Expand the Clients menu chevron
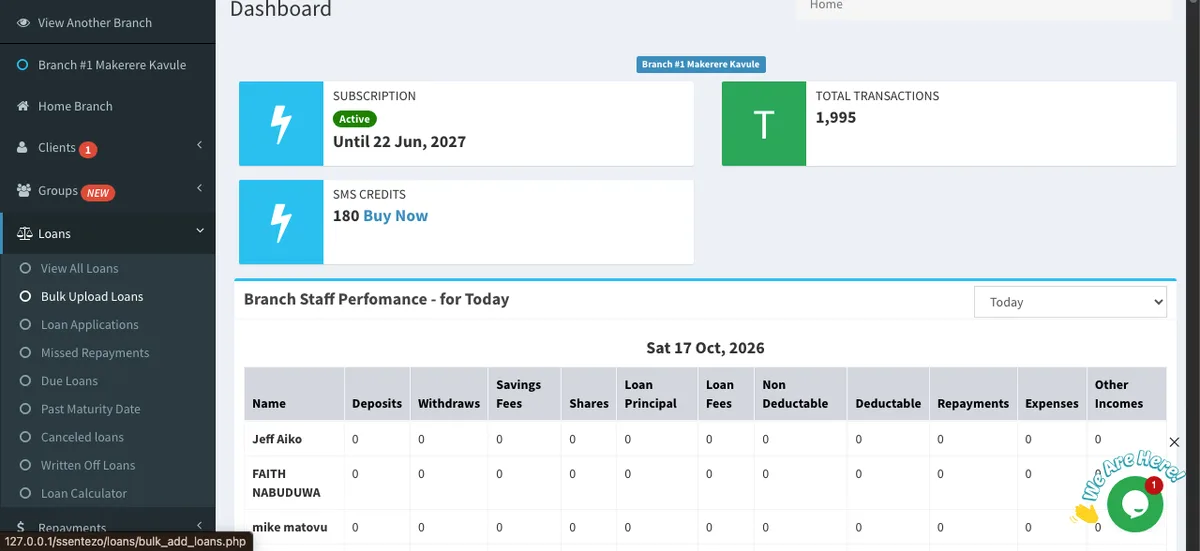1200x551 pixels. click(x=199, y=146)
